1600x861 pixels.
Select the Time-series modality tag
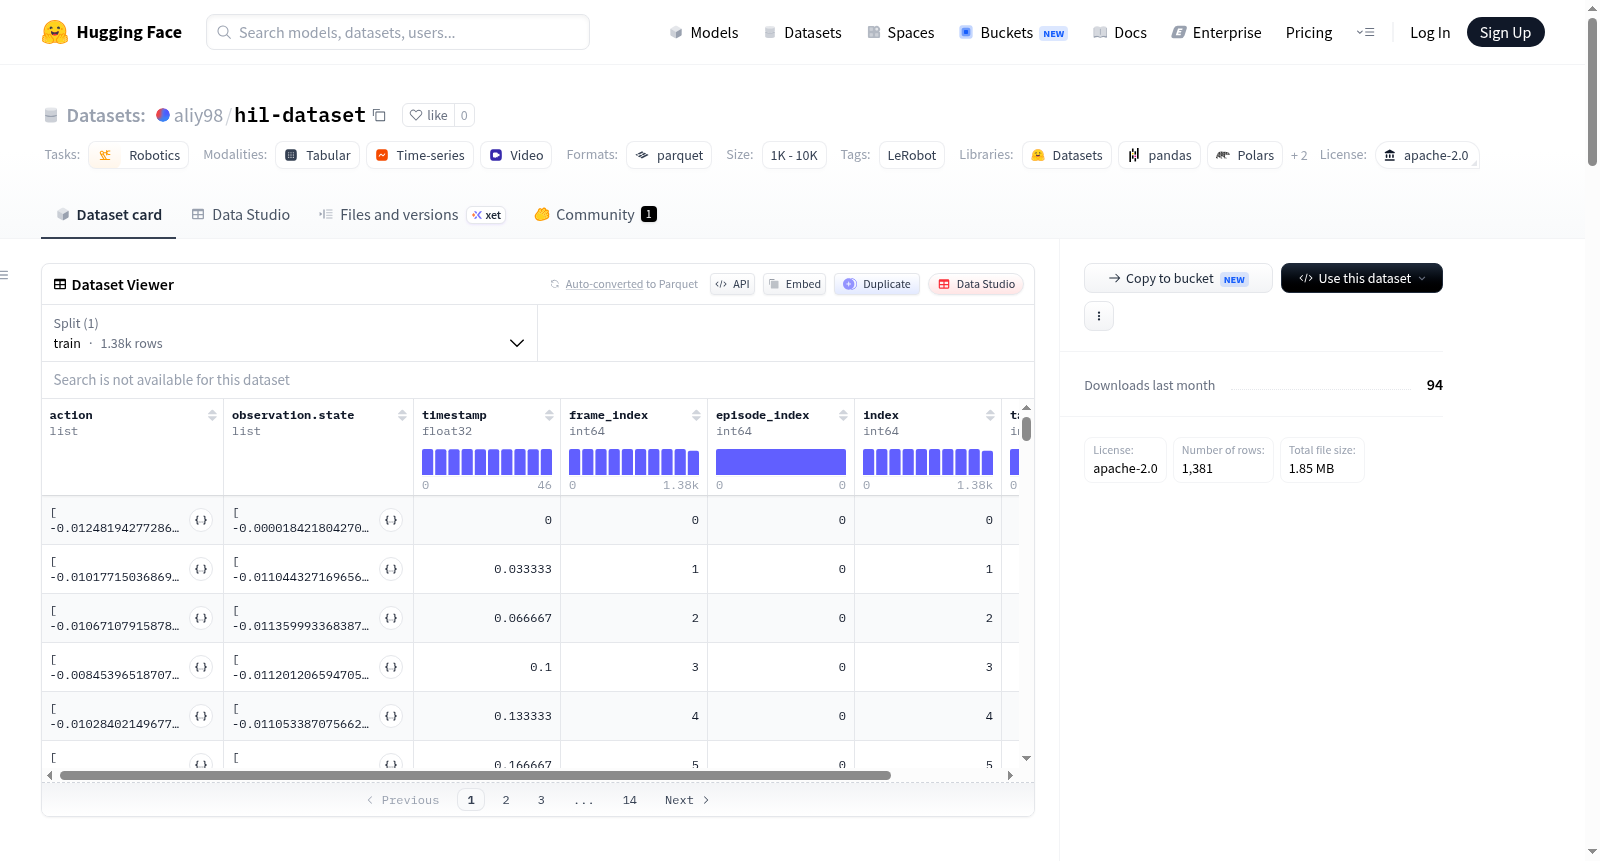[x=420, y=155]
